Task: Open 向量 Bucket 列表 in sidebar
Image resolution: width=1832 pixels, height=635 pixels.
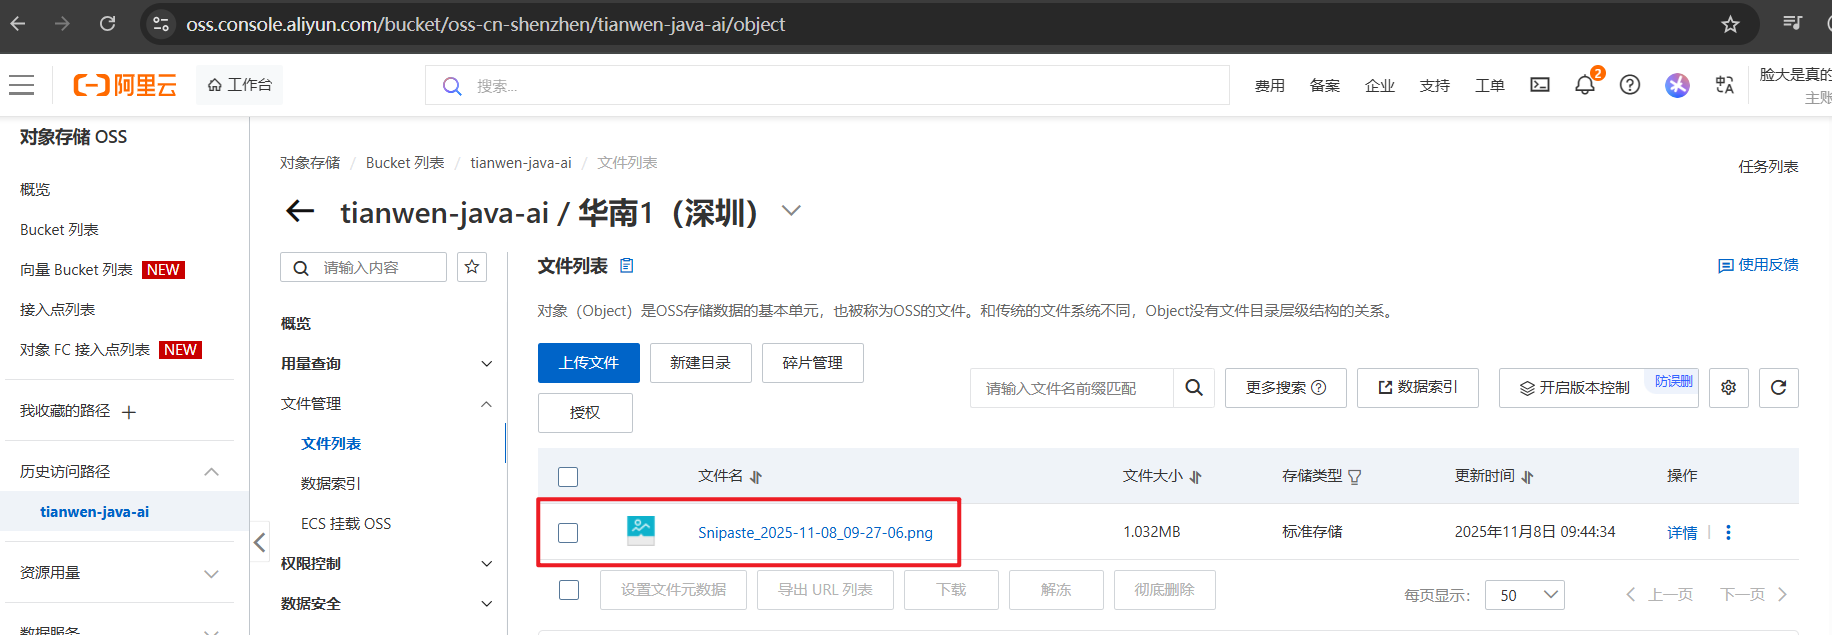Action: click(76, 270)
